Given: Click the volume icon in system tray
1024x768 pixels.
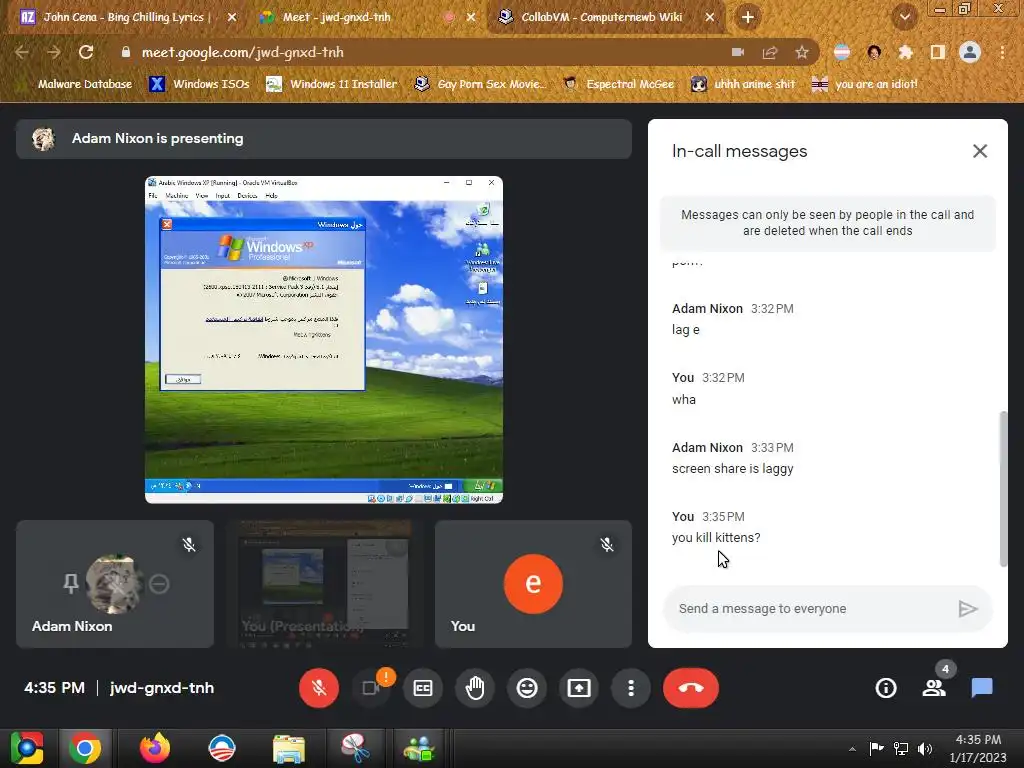Looking at the screenshot, I should [x=925, y=748].
